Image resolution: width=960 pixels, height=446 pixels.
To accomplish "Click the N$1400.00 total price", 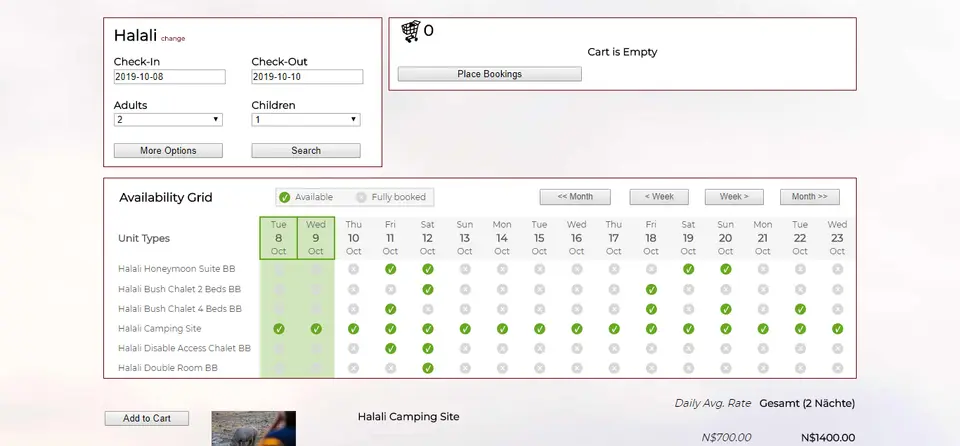I will tap(828, 437).
